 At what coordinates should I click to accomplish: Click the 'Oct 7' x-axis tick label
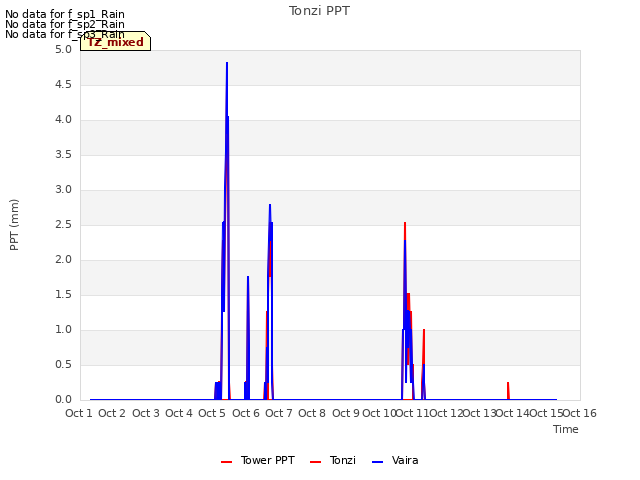(279, 413)
